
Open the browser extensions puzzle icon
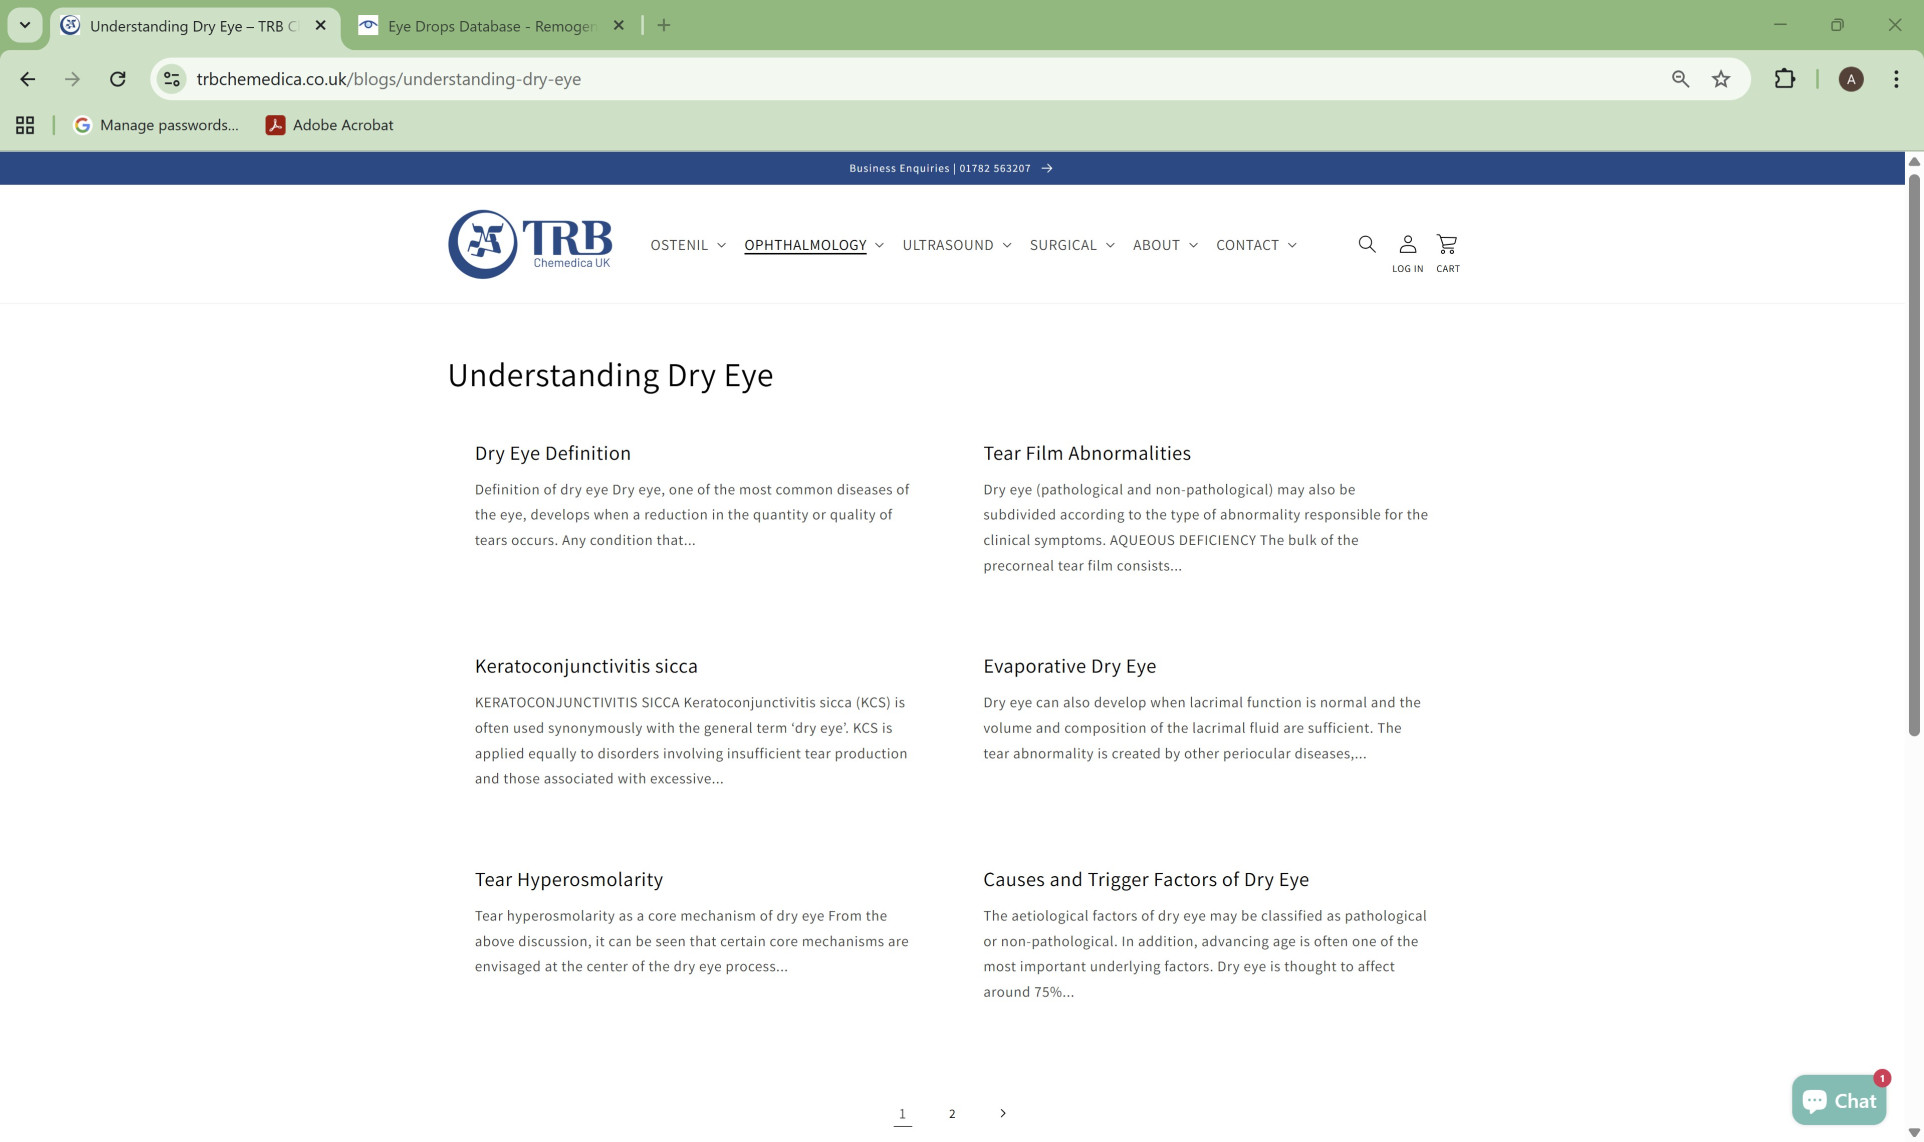click(1785, 78)
